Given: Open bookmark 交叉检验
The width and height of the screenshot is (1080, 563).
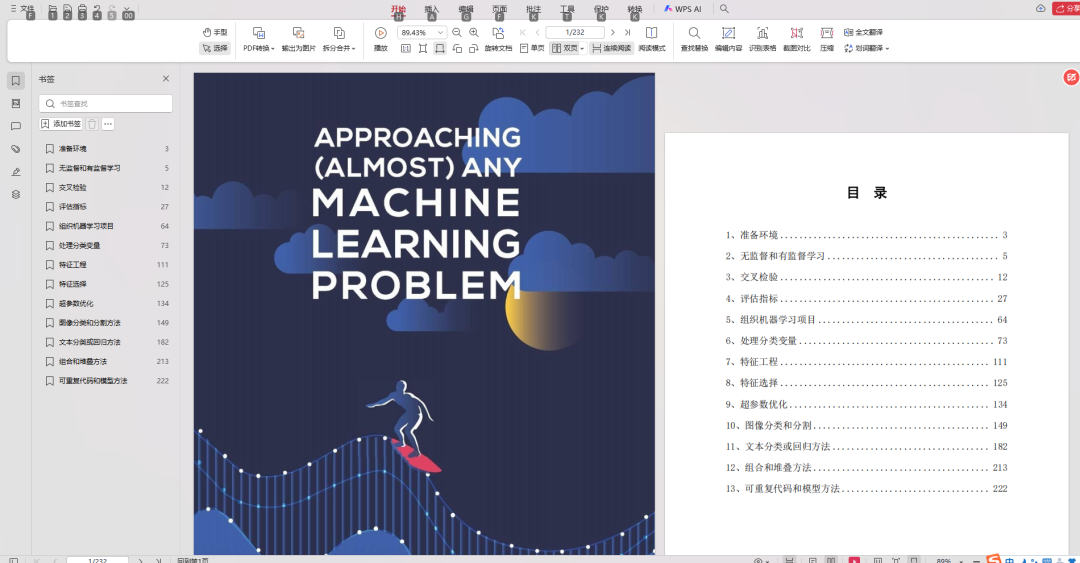Looking at the screenshot, I should click(72, 187).
